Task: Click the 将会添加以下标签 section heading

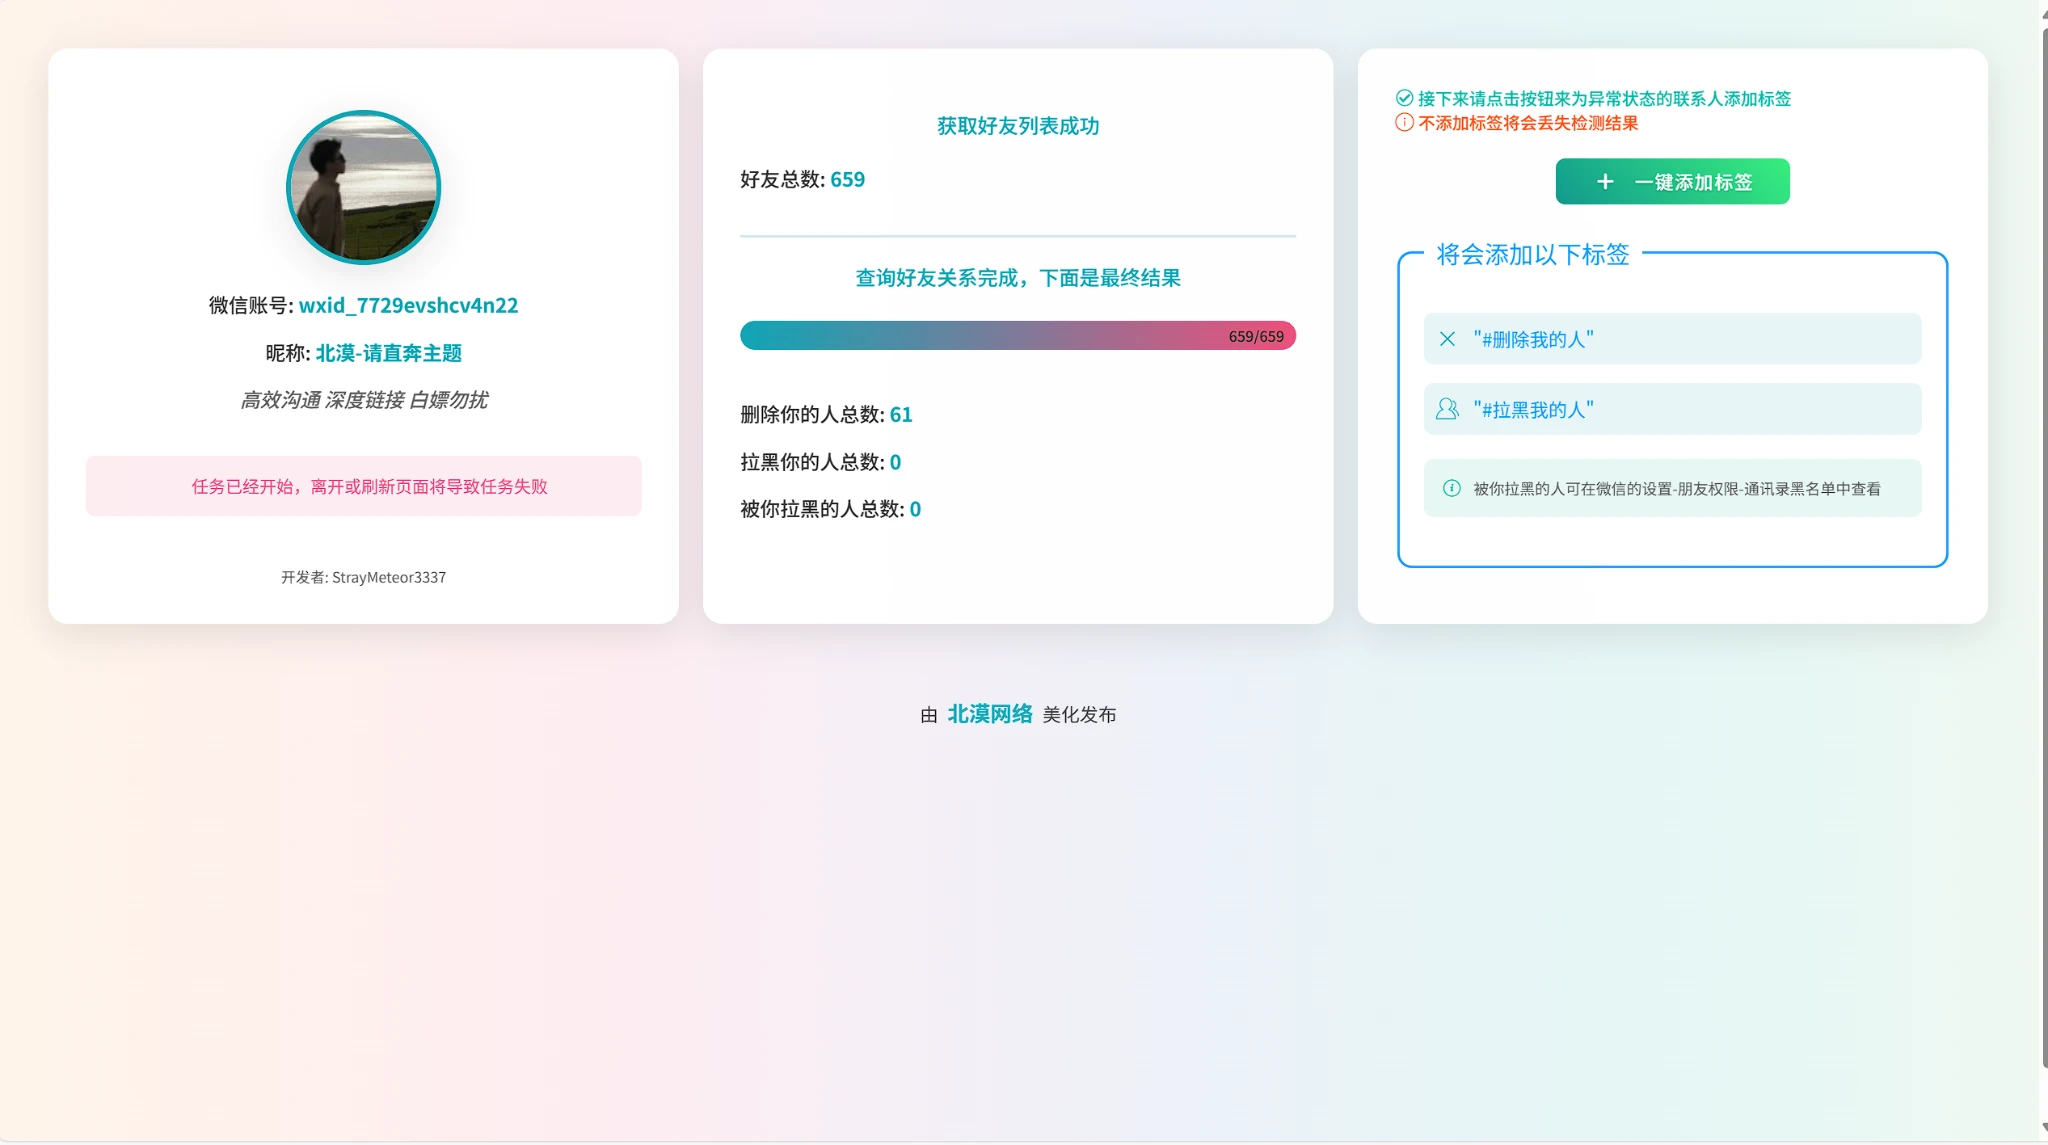Action: (1532, 255)
